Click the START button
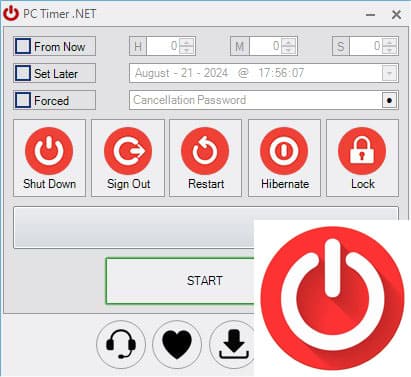Viewport: 411px width, 377px height. (x=180, y=281)
